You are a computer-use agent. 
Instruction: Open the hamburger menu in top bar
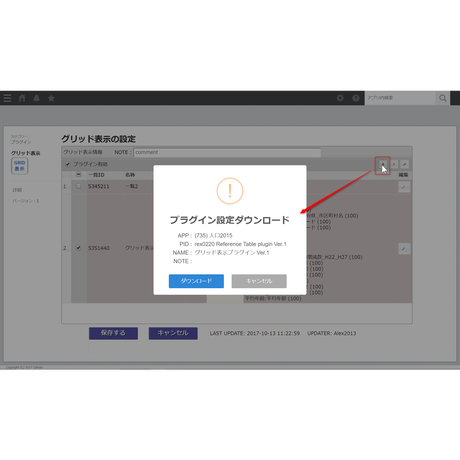click(7, 98)
